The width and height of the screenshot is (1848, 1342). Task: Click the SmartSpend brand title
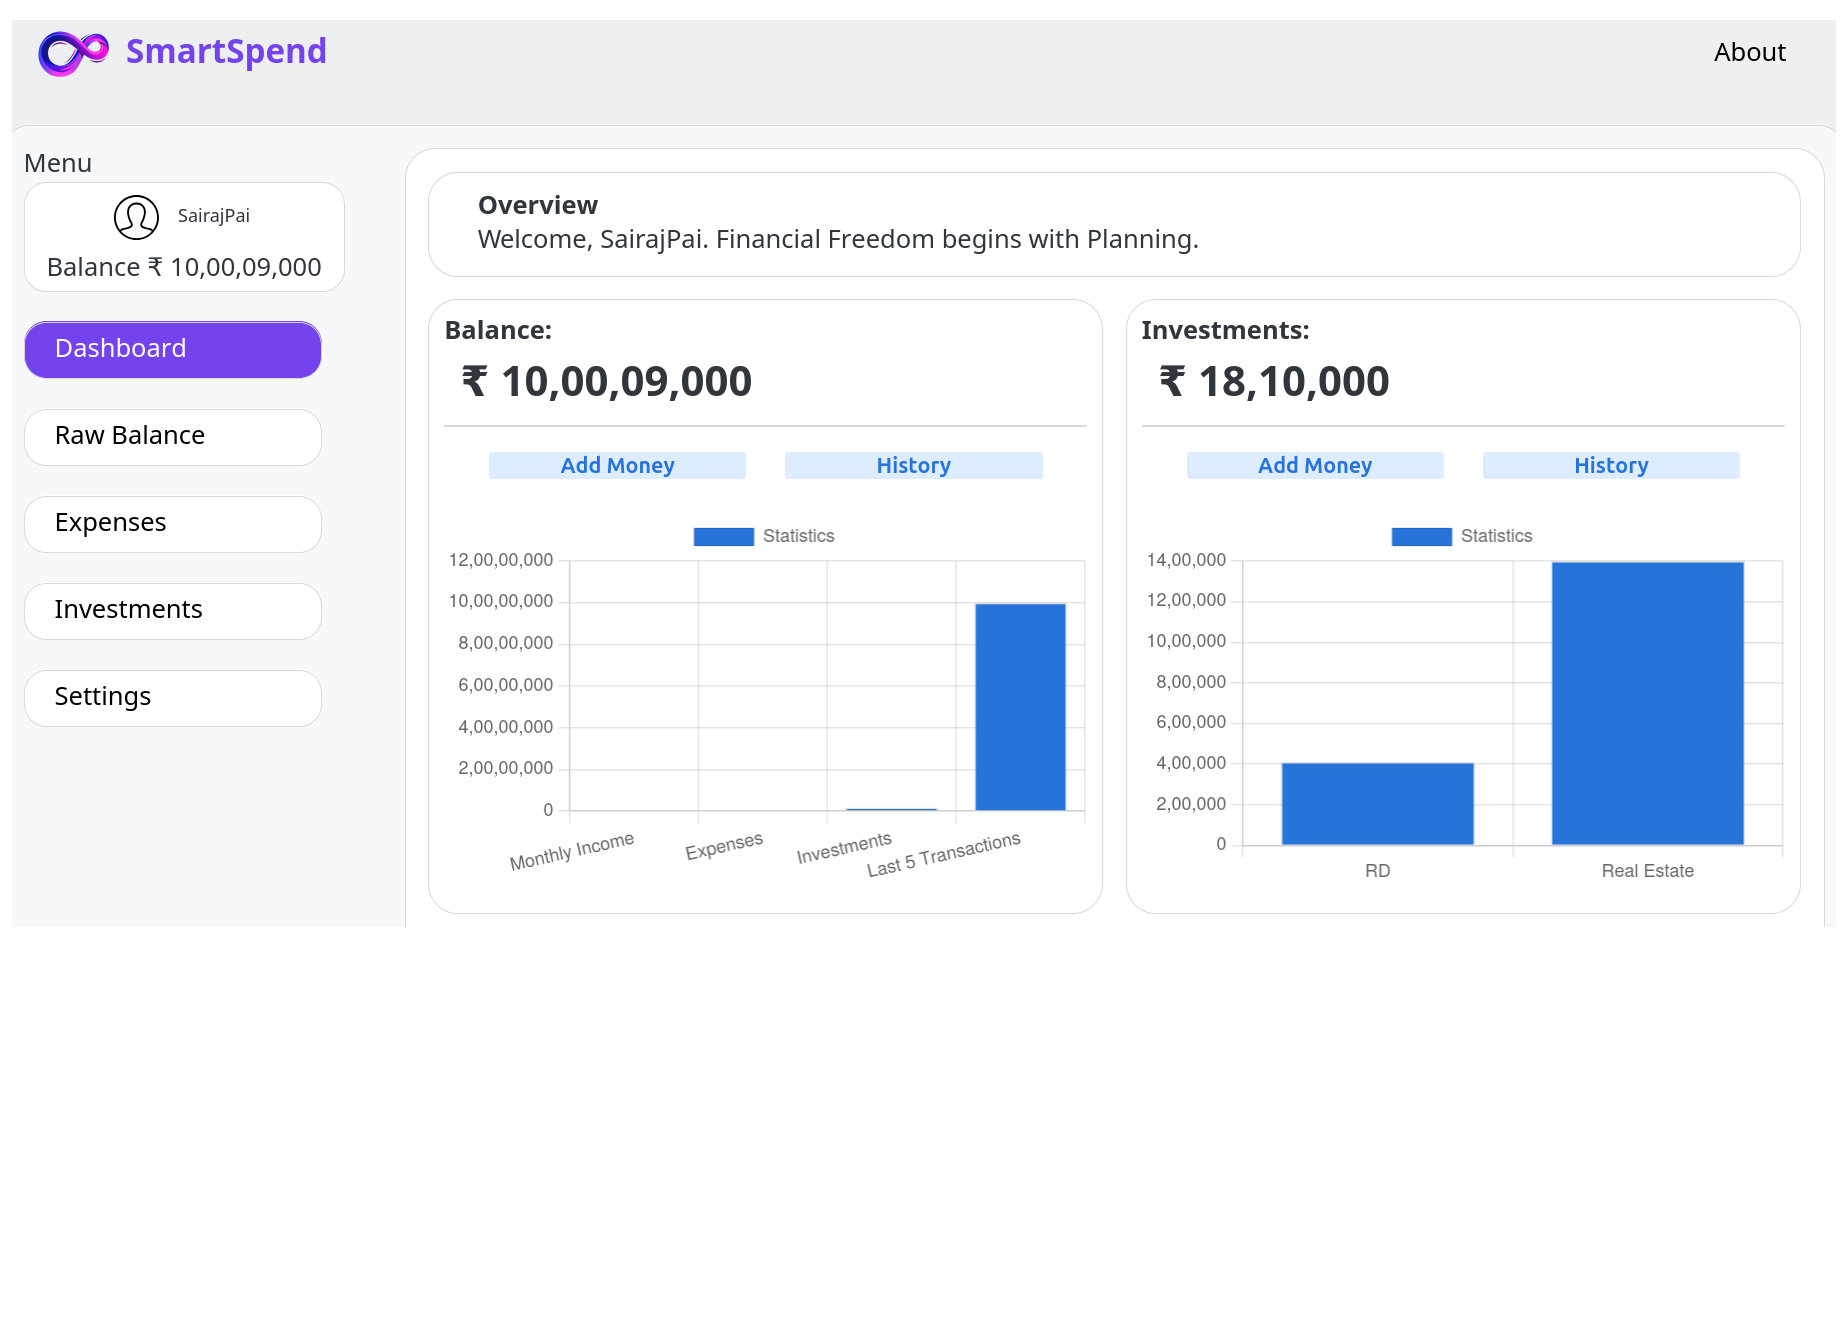[x=226, y=51]
